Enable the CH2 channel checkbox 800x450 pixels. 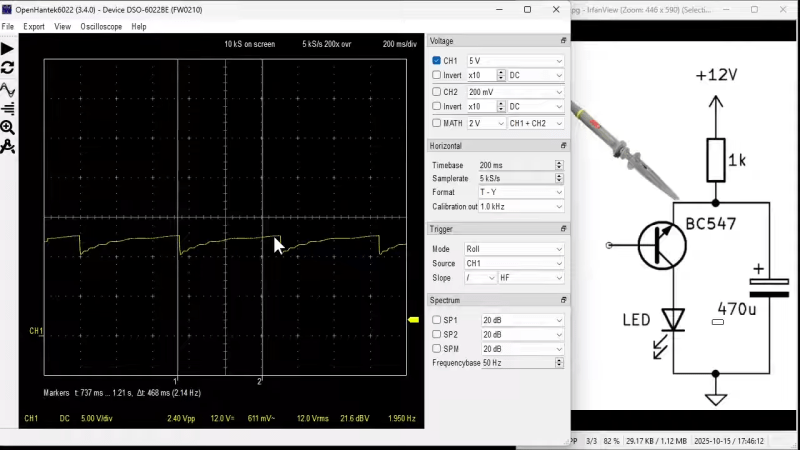436,91
